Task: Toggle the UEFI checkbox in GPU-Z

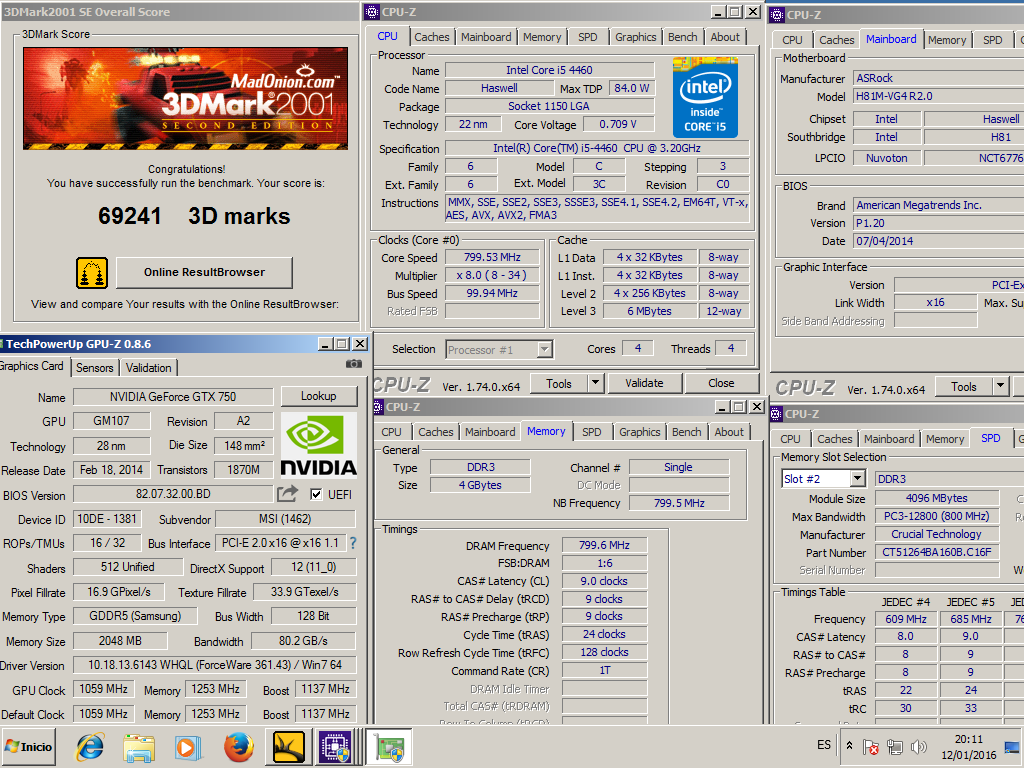Action: 316,494
